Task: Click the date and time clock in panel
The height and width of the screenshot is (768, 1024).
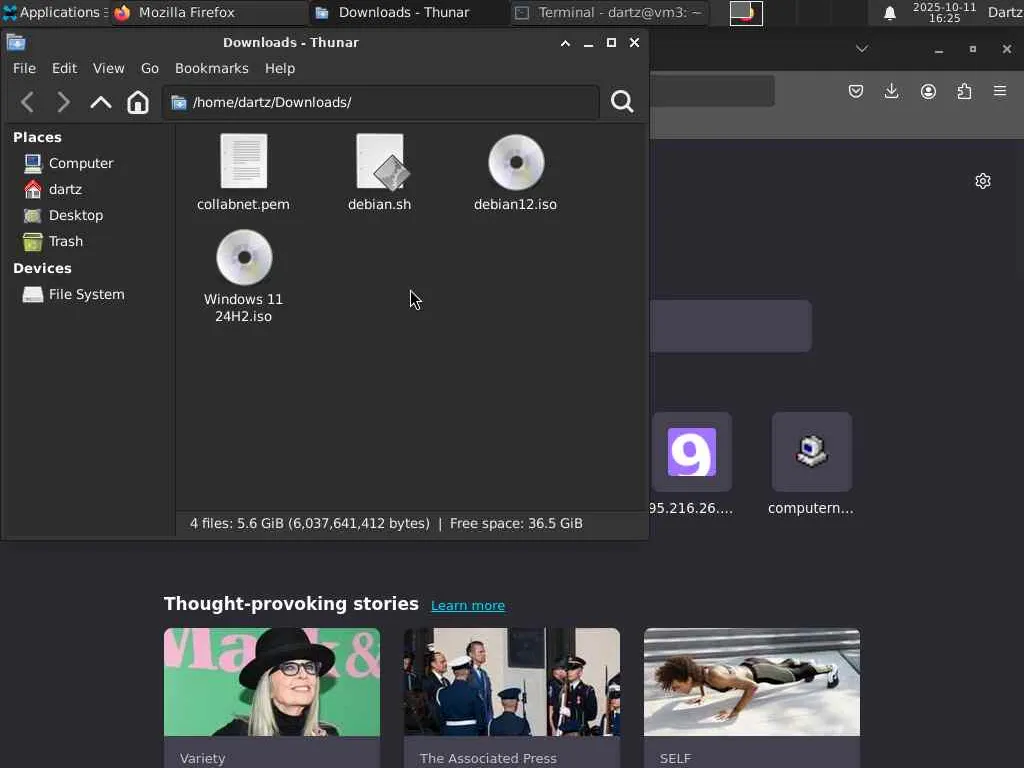Action: click(944, 12)
